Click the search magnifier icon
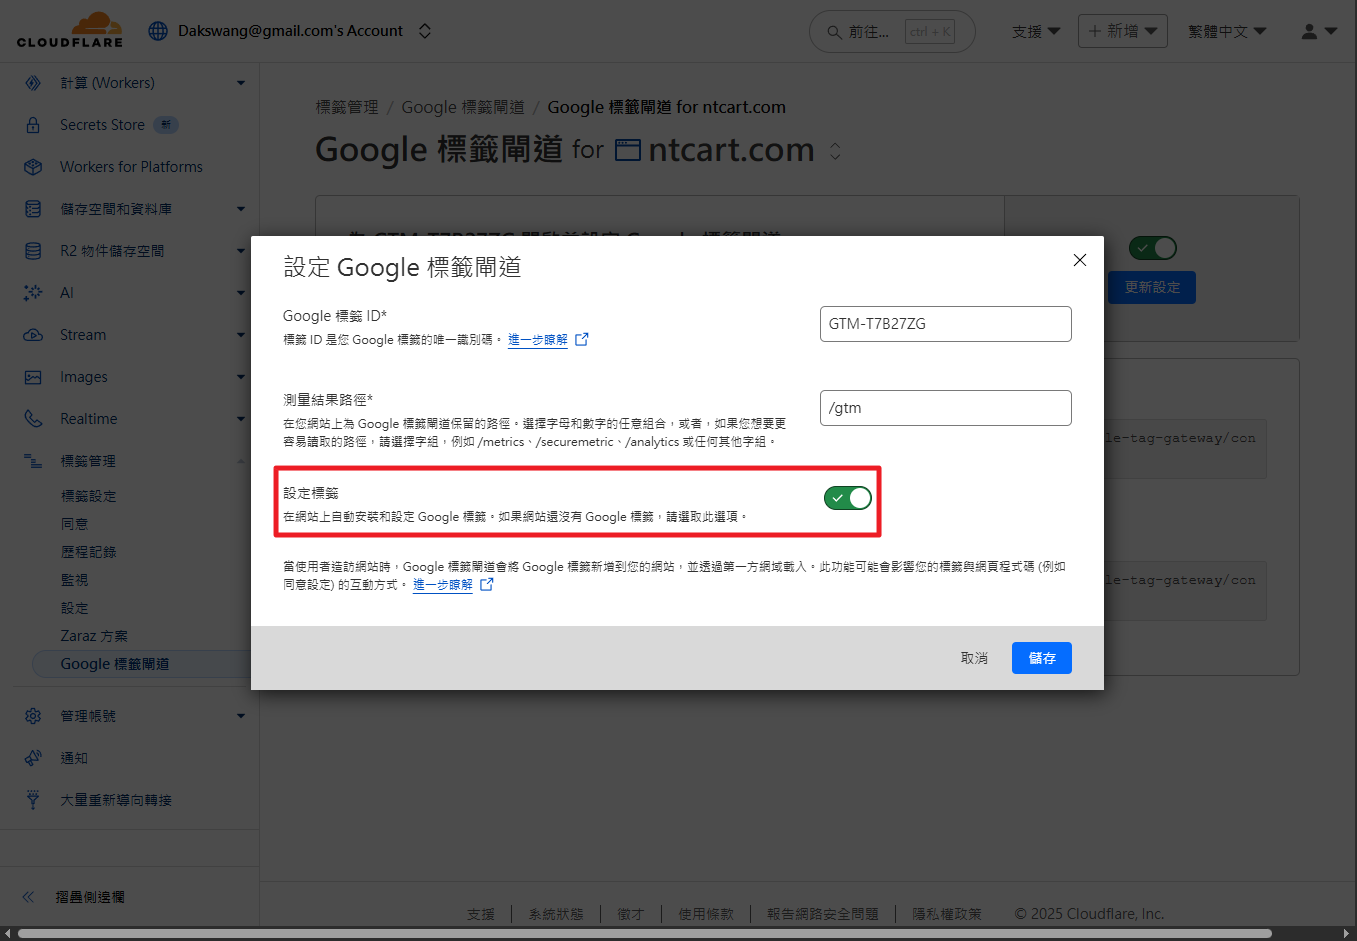 pos(834,32)
